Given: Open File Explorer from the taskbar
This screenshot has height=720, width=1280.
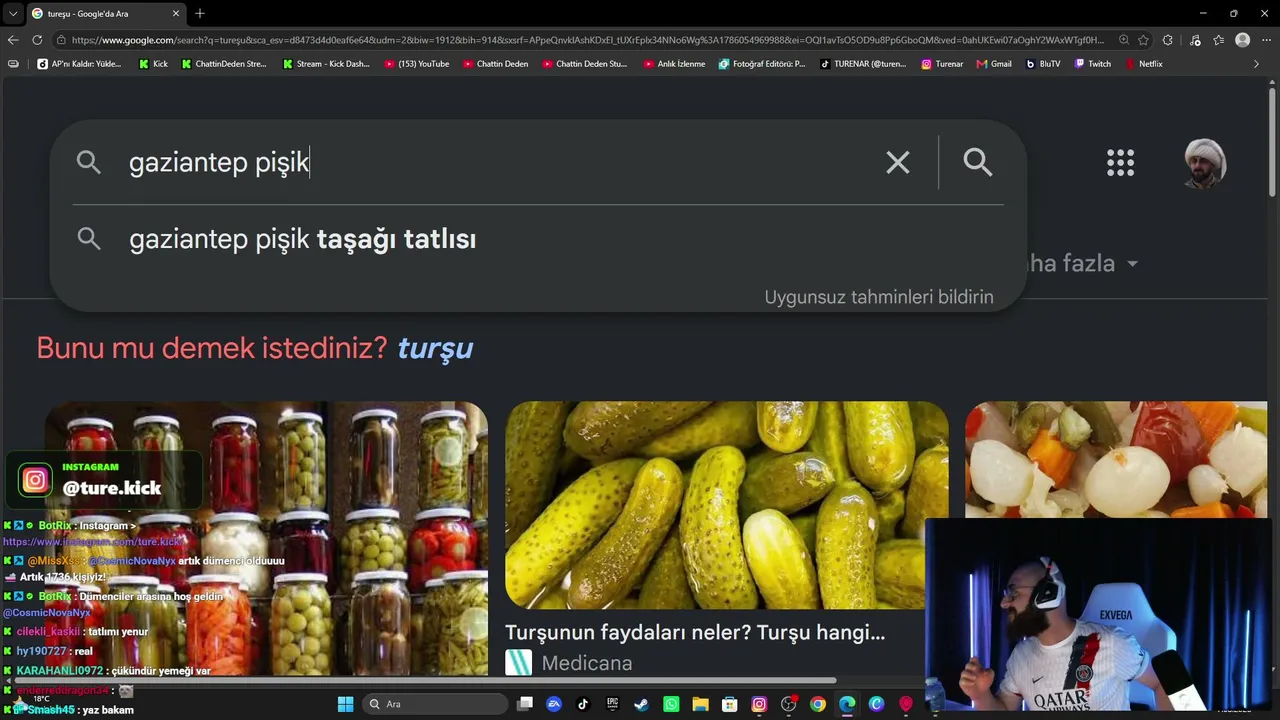Looking at the screenshot, I should tap(700, 704).
